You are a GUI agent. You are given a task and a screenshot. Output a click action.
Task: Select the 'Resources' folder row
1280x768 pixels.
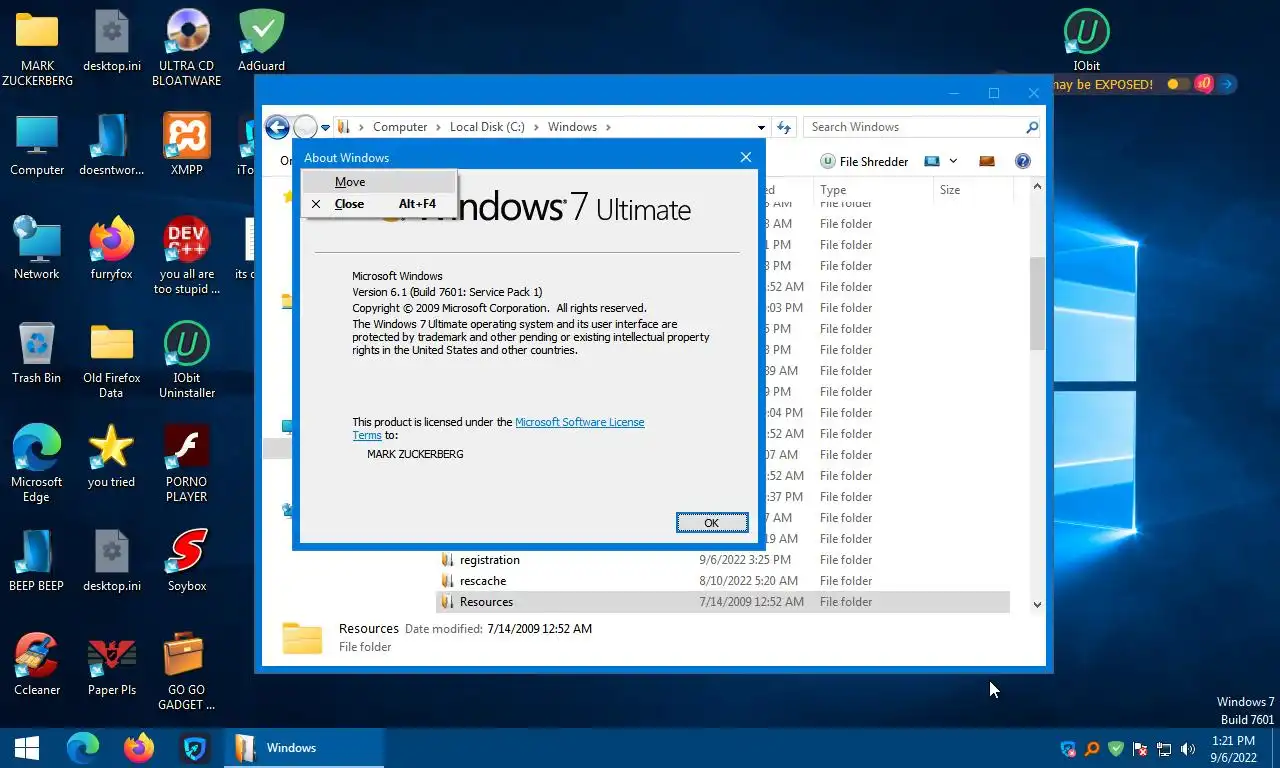[x=723, y=602]
